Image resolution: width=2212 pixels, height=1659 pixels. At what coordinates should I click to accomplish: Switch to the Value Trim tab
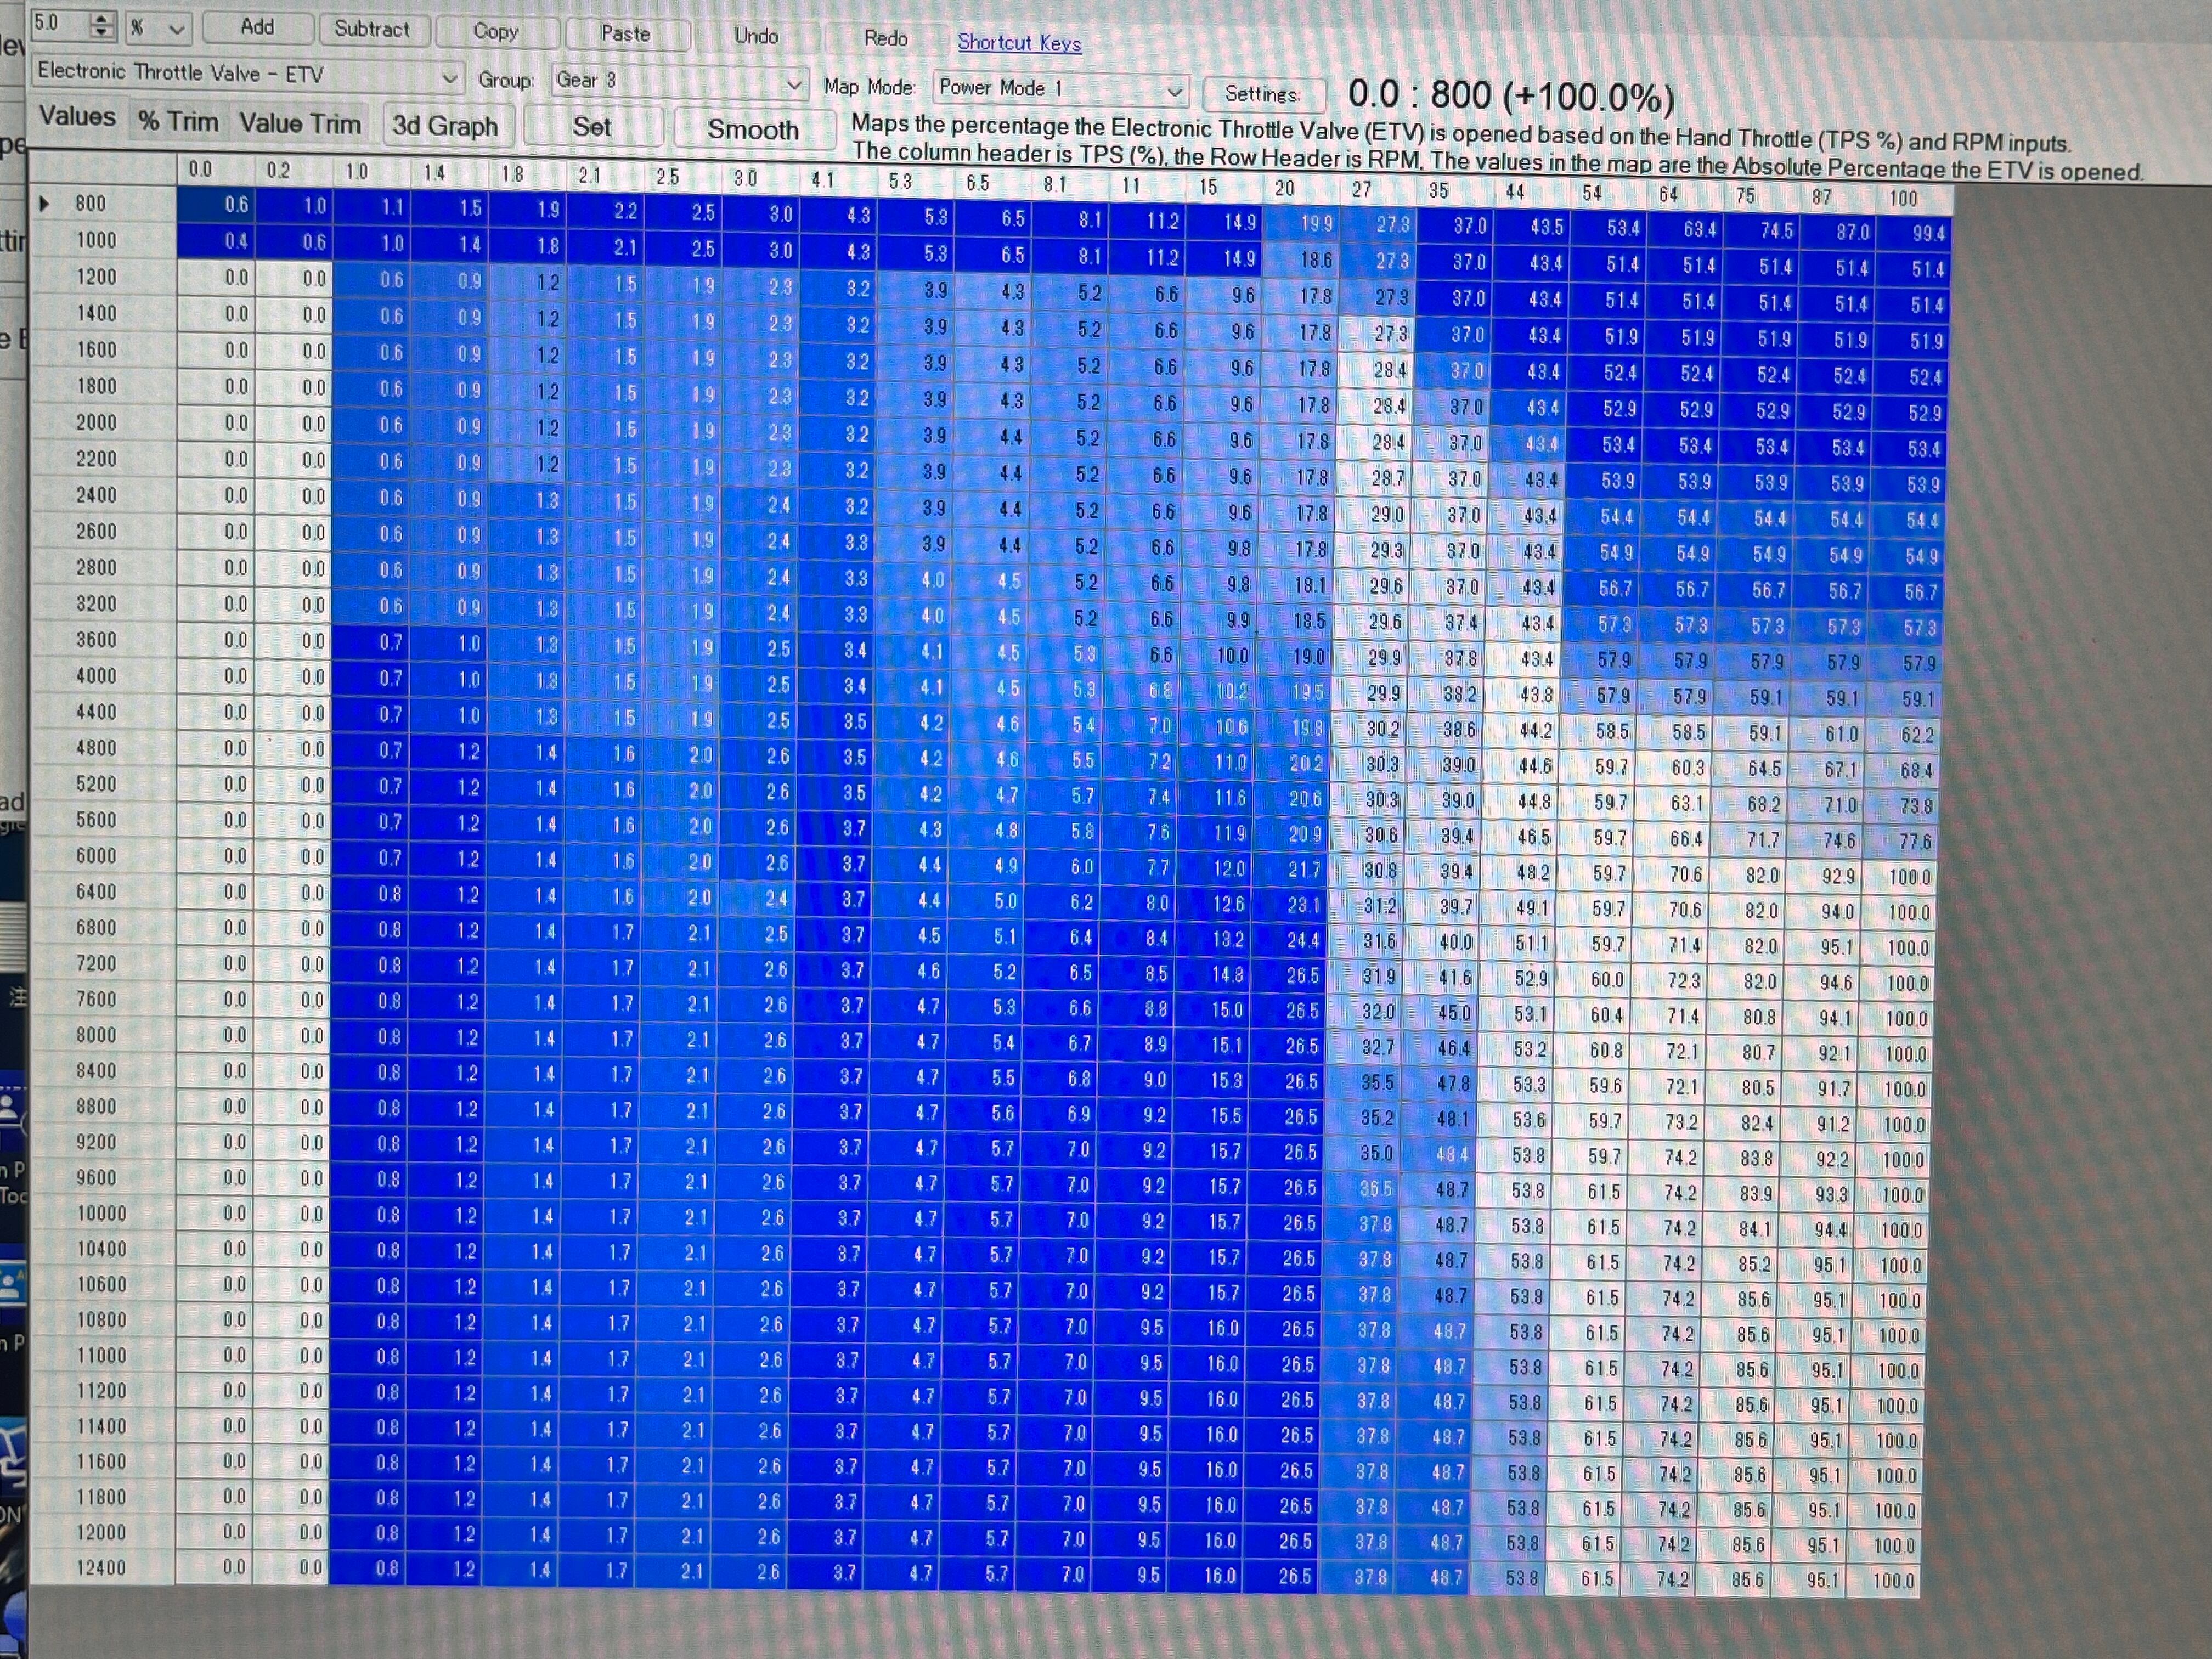300,124
